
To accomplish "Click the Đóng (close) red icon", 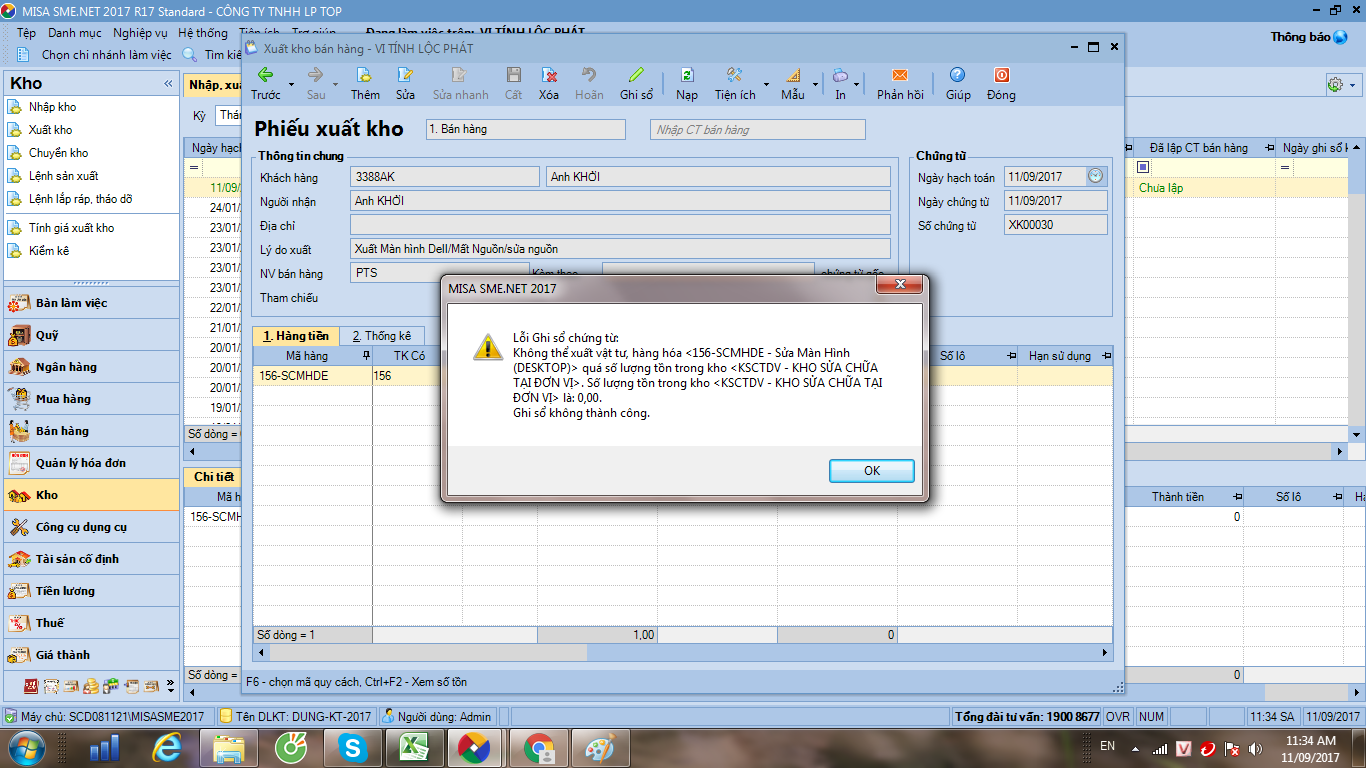I will (1001, 75).
